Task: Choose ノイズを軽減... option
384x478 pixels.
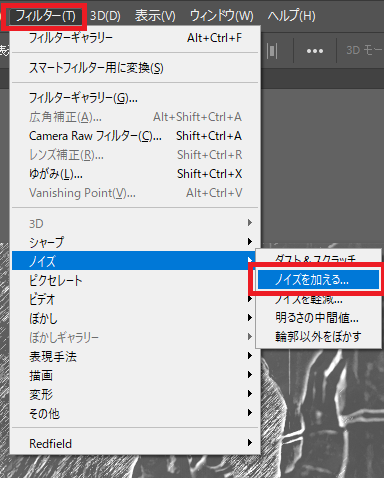Action: click(x=319, y=299)
